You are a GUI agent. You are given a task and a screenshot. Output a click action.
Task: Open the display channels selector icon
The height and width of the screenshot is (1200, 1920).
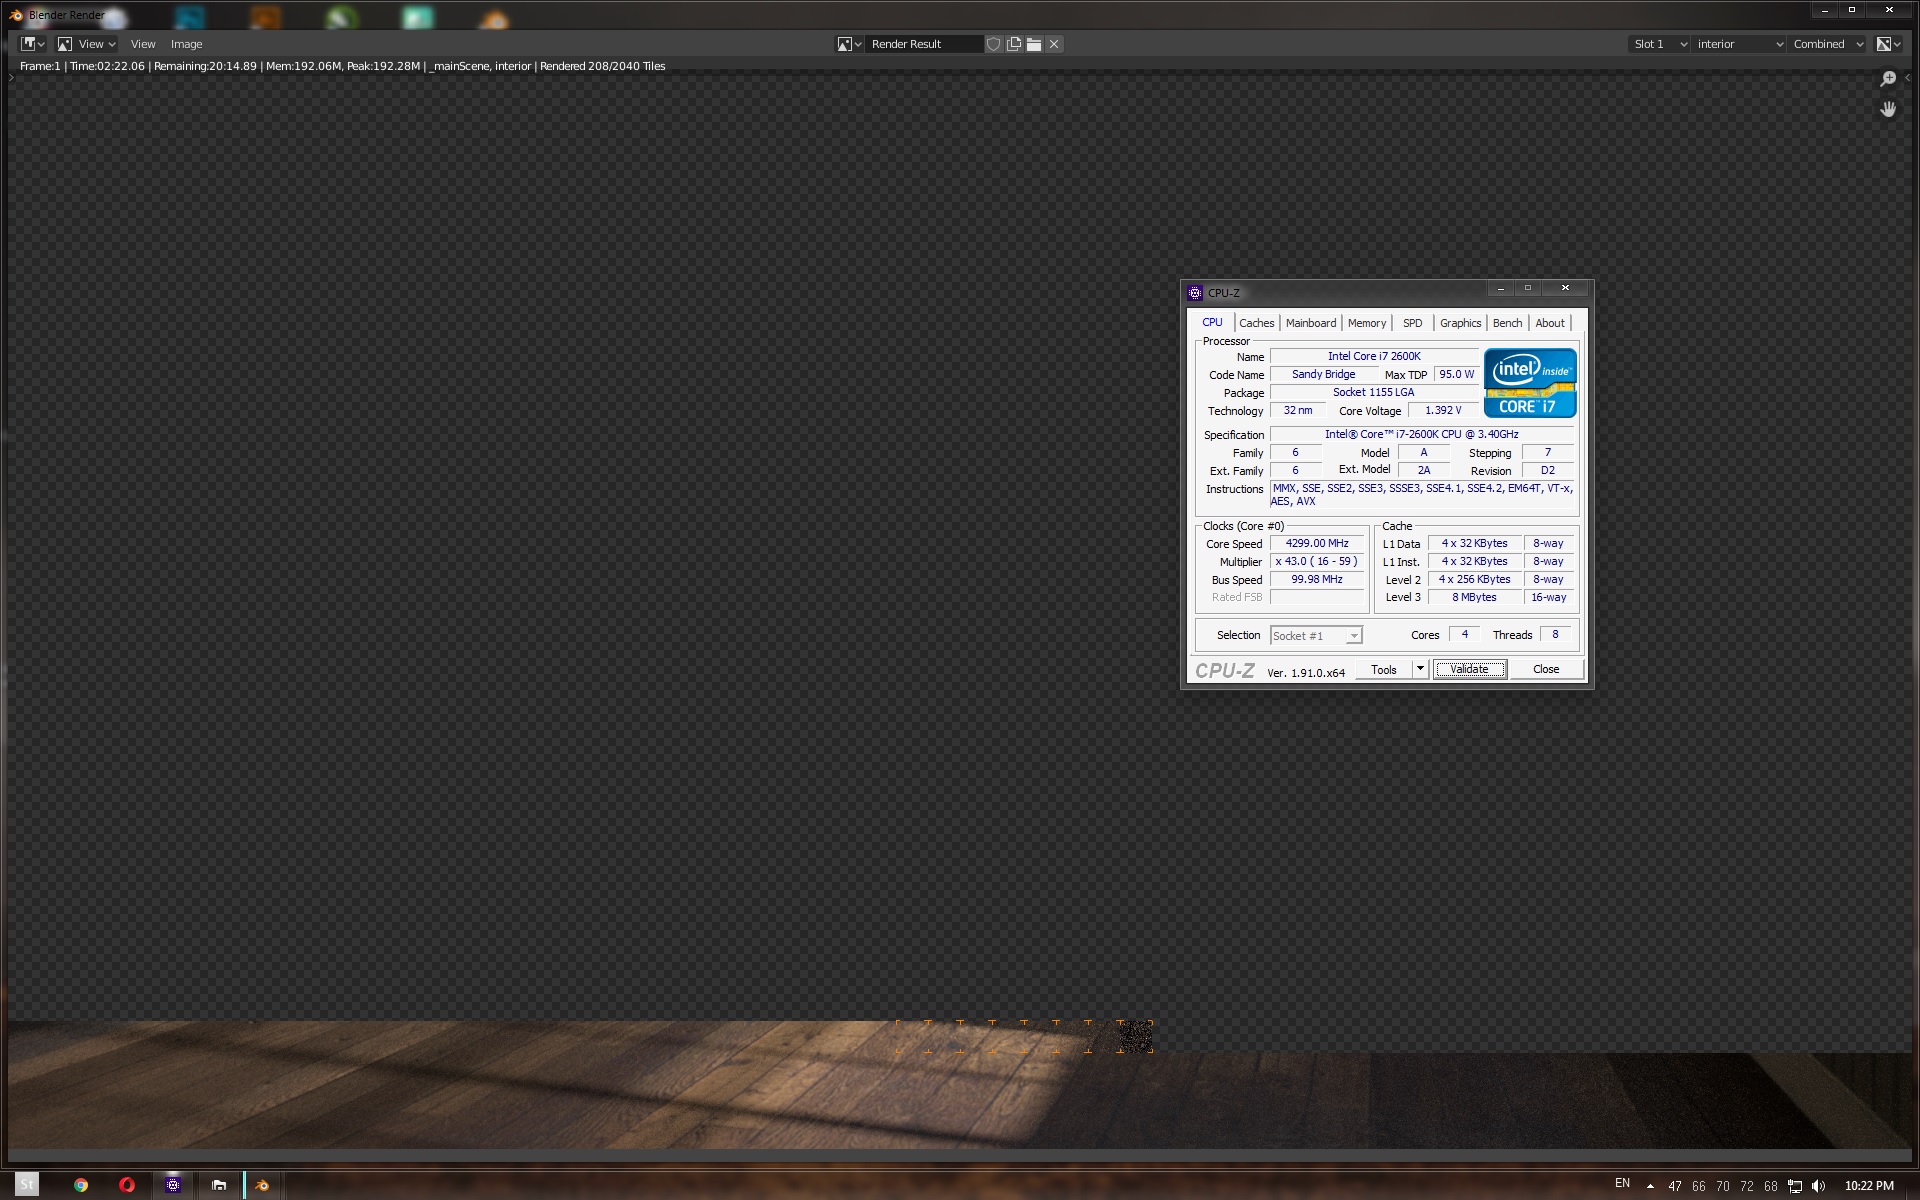1888,44
